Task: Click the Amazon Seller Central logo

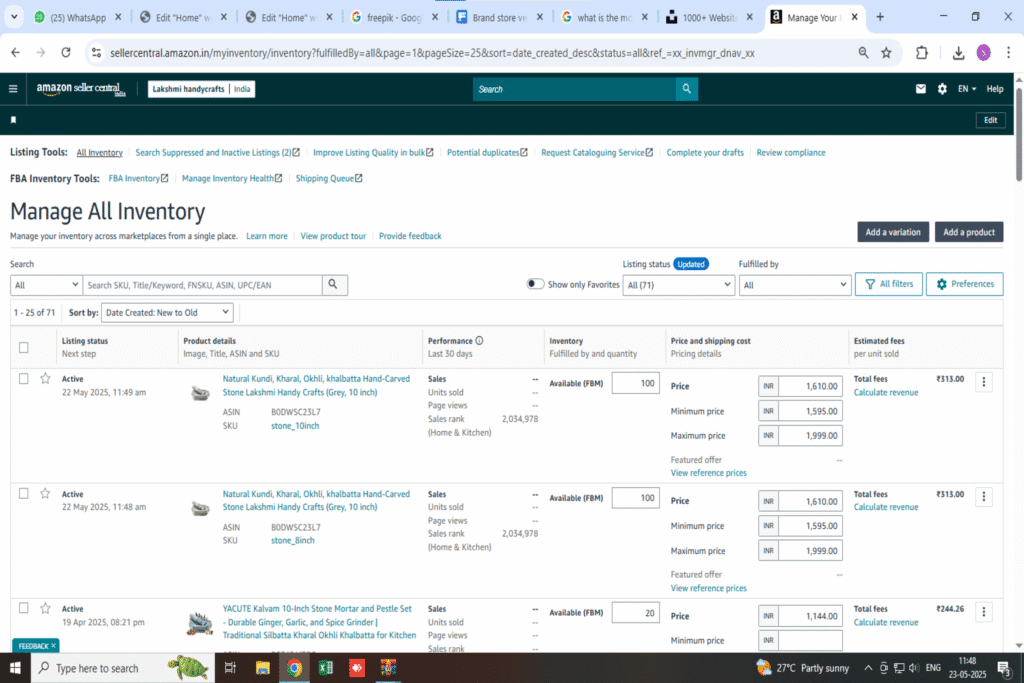Action: click(x=80, y=89)
